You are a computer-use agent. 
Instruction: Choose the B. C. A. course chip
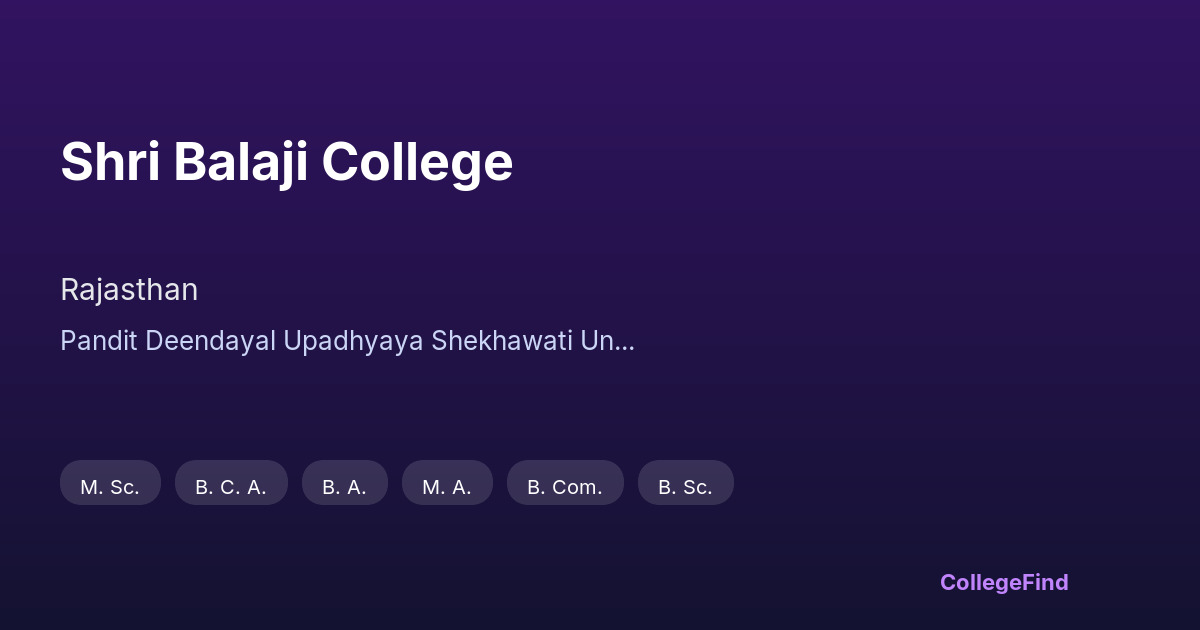pos(231,487)
